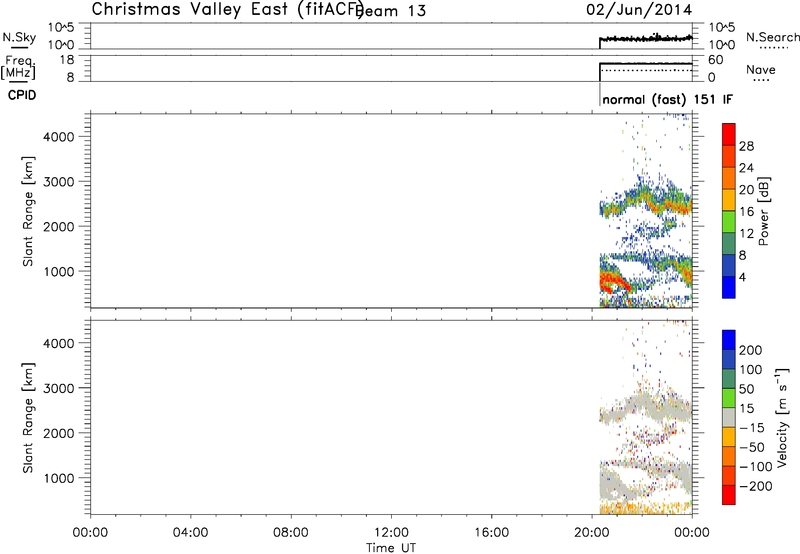The width and height of the screenshot is (800, 554).
Task: Select the '-200' value on Velocity scale
Action: [x=756, y=486]
